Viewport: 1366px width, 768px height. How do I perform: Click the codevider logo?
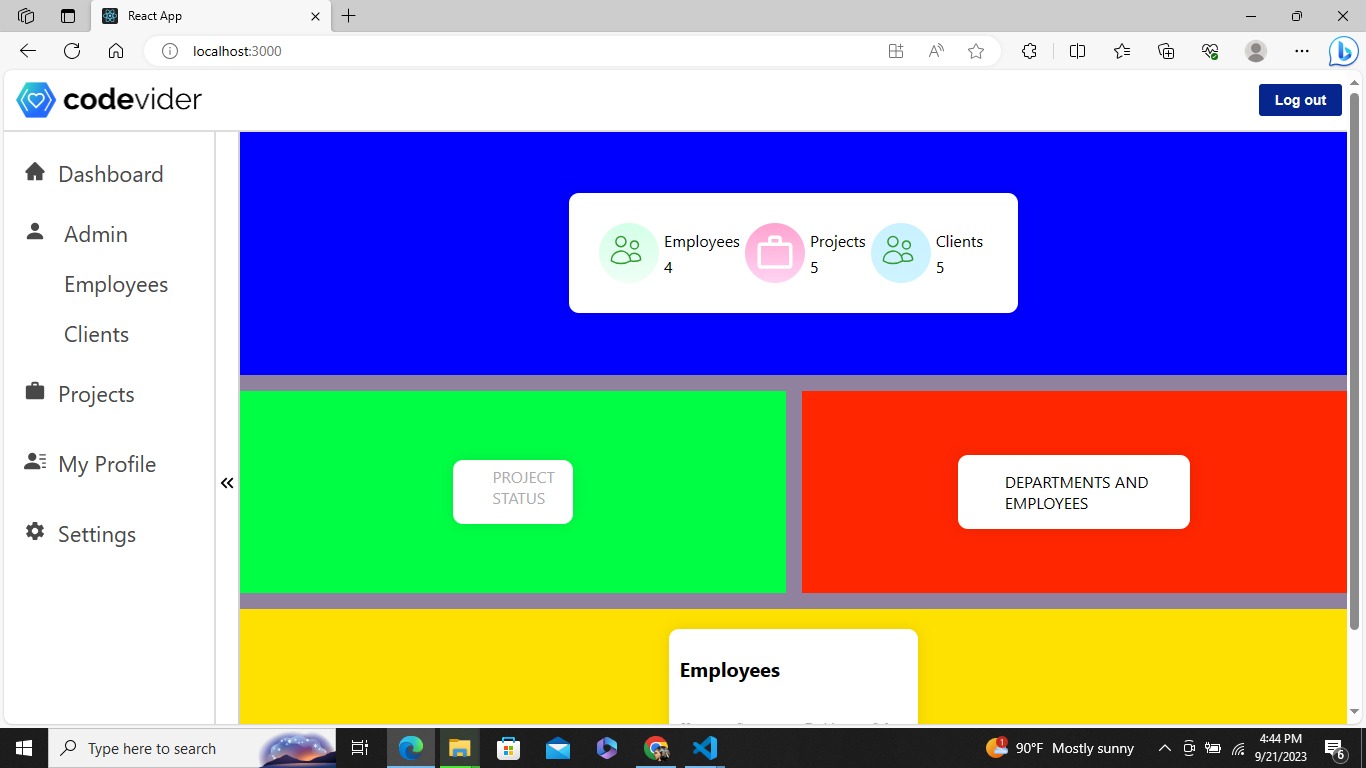(x=107, y=100)
